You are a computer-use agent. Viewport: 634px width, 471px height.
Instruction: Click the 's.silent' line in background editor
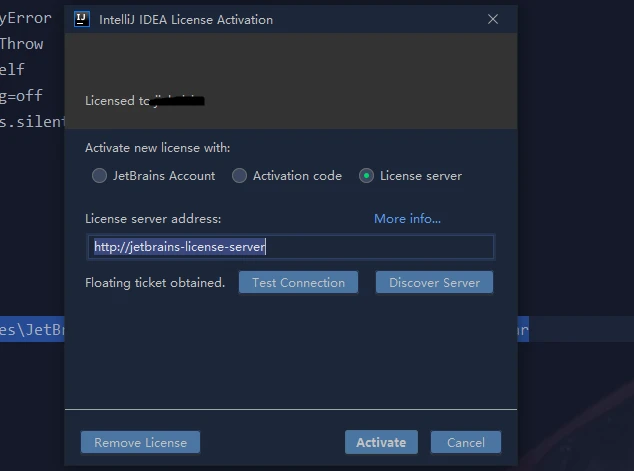(32, 121)
